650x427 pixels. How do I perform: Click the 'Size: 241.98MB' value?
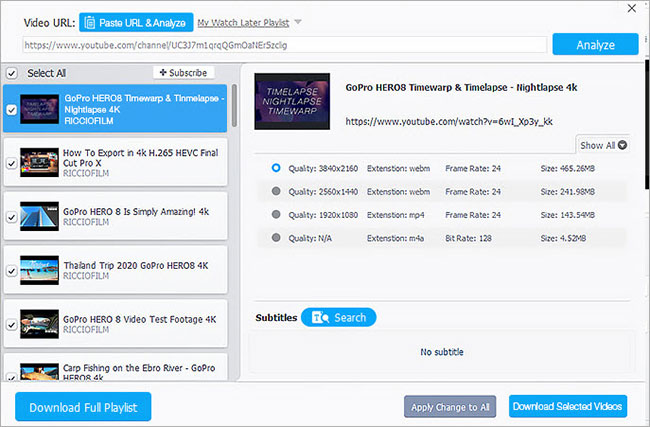pos(568,192)
